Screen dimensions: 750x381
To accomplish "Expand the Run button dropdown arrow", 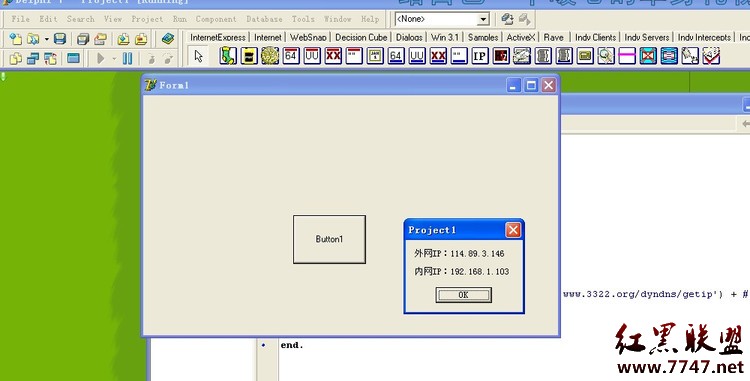I will pos(114,59).
